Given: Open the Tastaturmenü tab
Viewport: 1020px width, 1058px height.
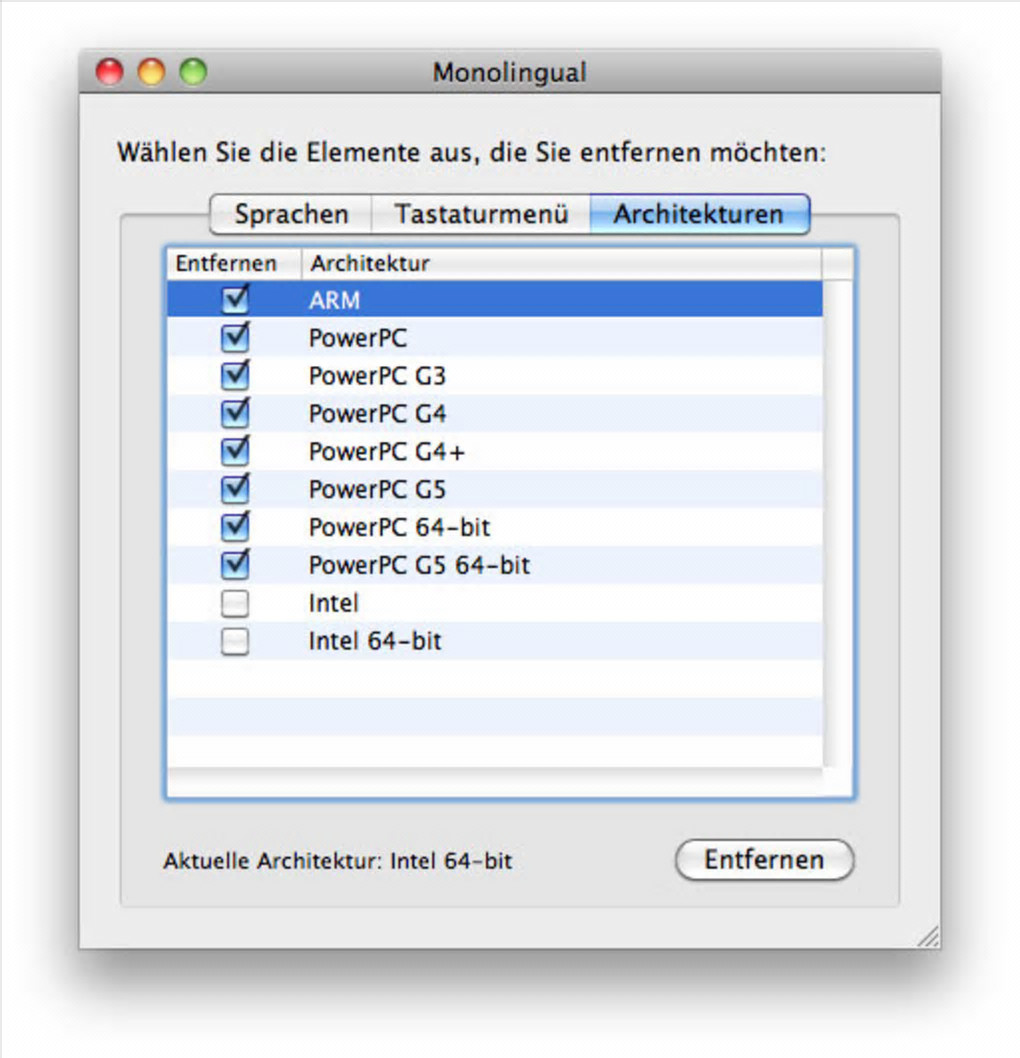Looking at the screenshot, I should click(x=481, y=215).
